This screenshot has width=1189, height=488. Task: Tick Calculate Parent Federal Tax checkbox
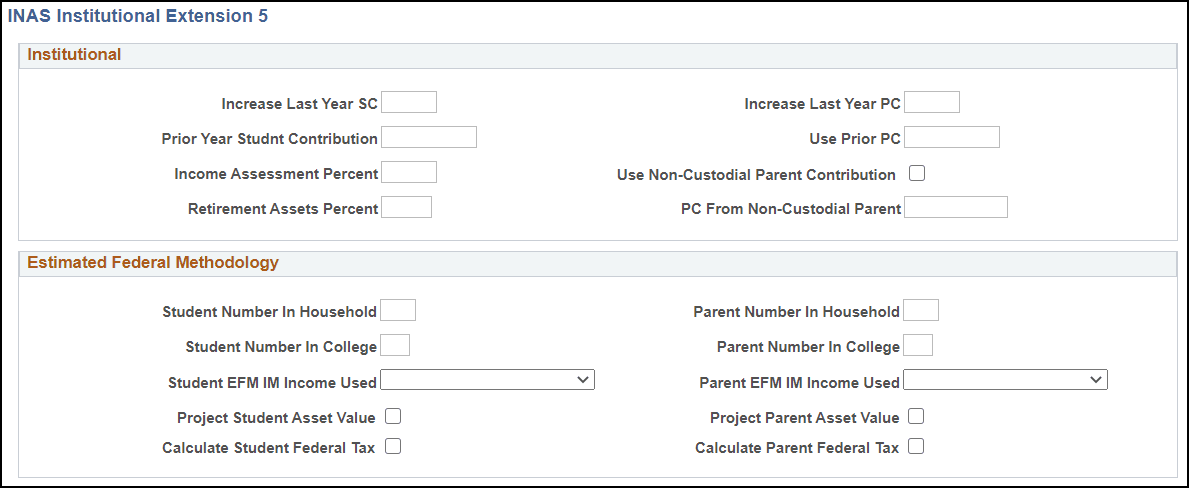[x=916, y=447]
